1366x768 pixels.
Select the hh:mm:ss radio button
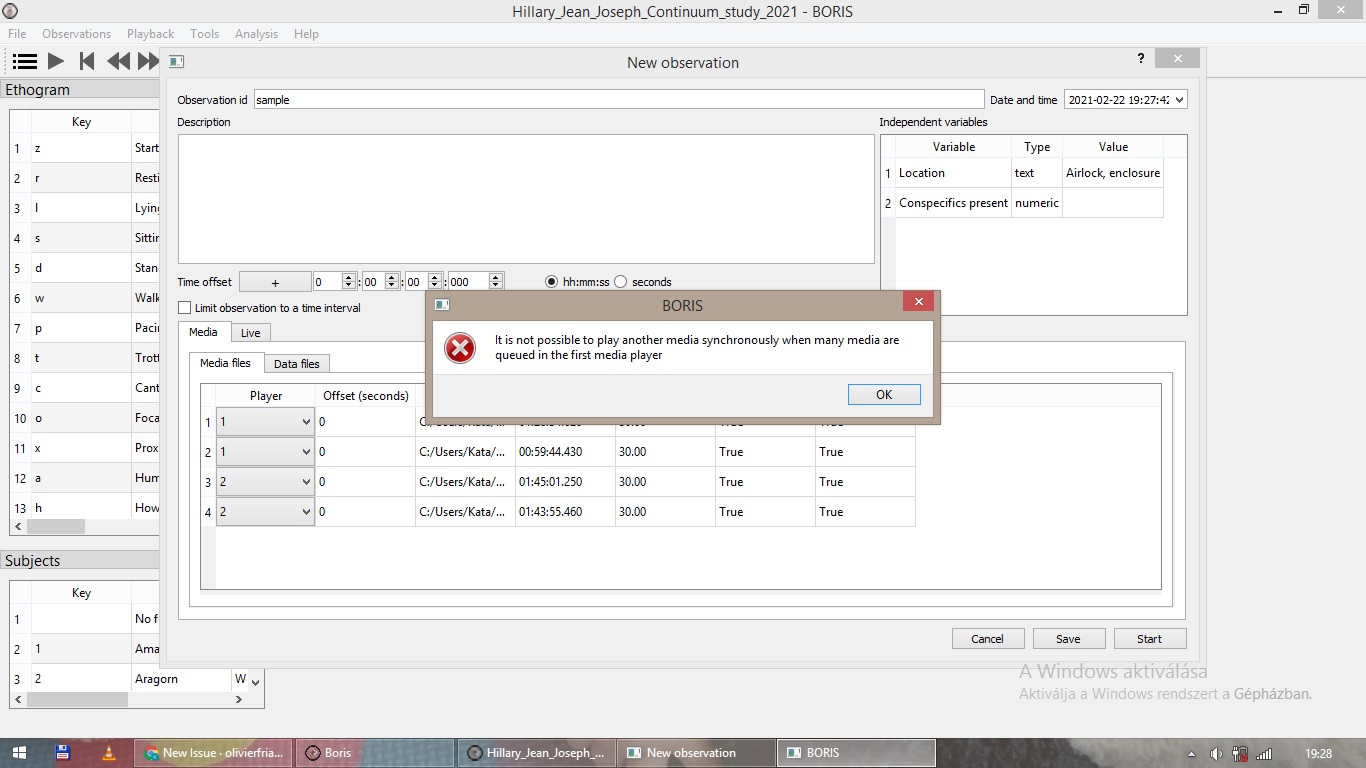[x=551, y=281]
